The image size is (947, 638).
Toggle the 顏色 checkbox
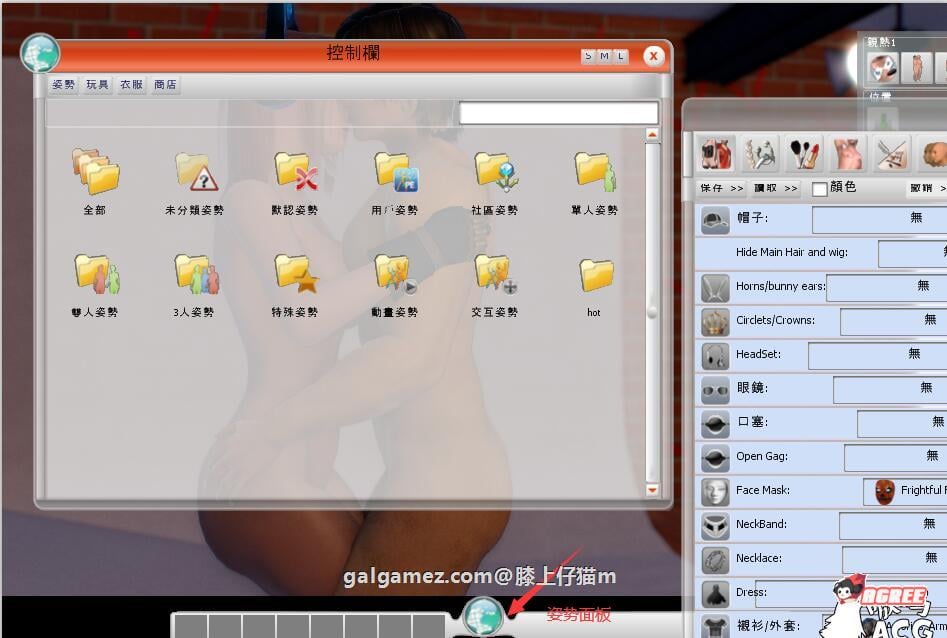[820, 188]
